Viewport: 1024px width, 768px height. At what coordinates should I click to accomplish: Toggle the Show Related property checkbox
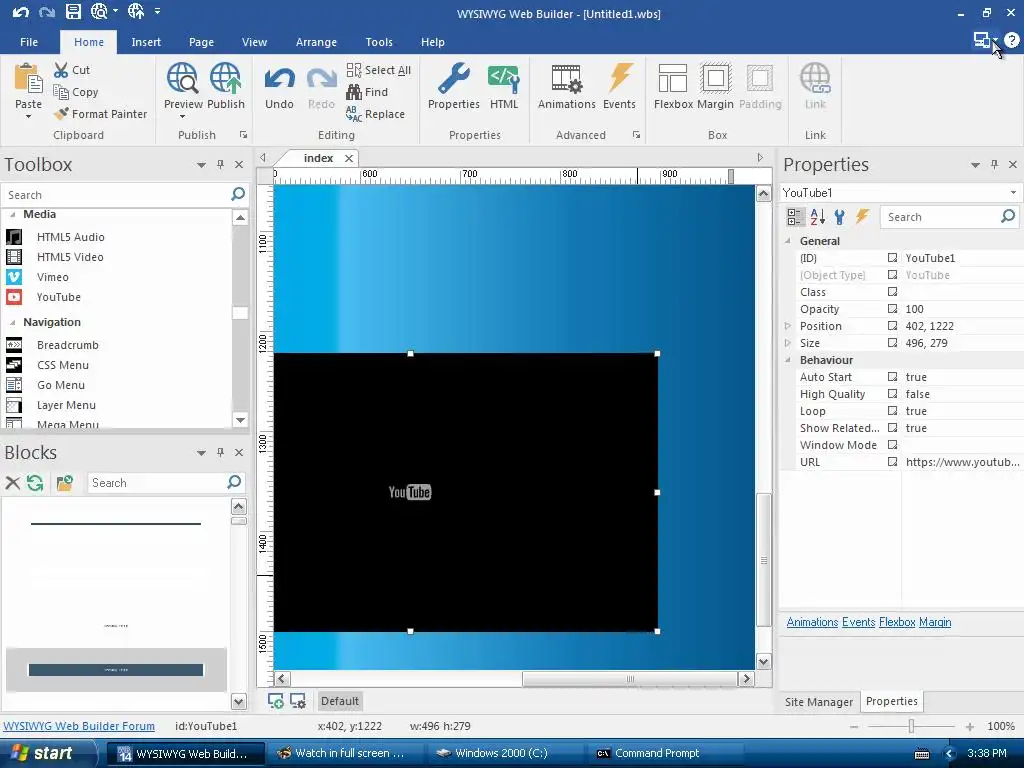[892, 428]
